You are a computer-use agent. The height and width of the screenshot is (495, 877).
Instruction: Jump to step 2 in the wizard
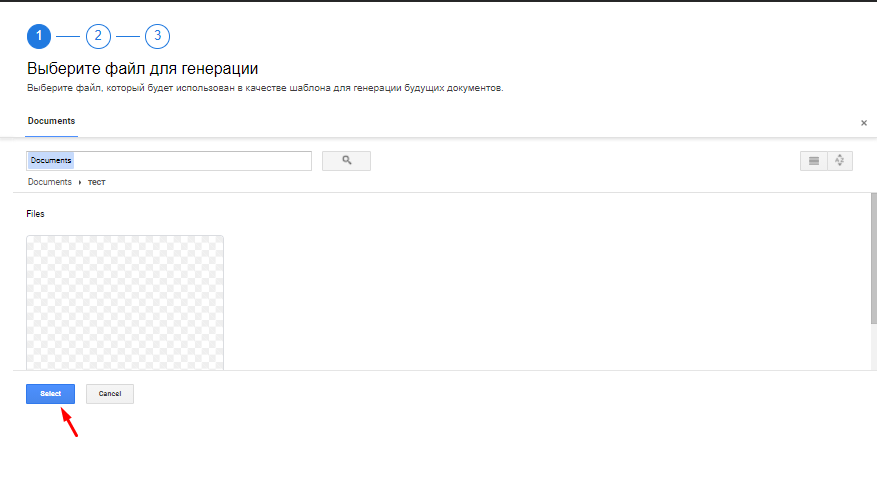[98, 37]
